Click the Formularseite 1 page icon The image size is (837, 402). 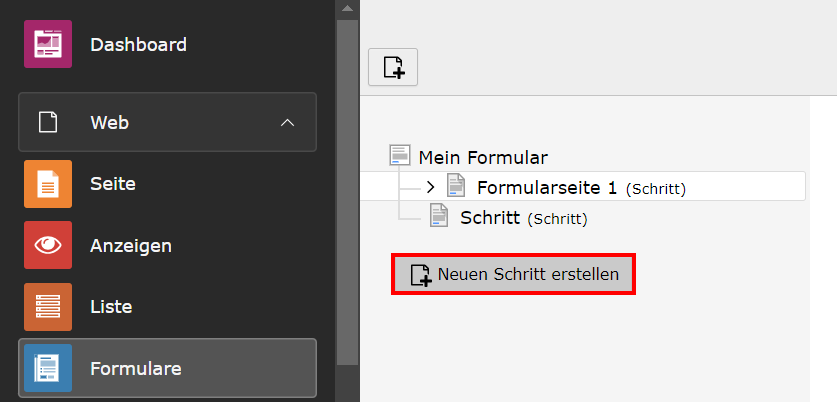tap(456, 186)
